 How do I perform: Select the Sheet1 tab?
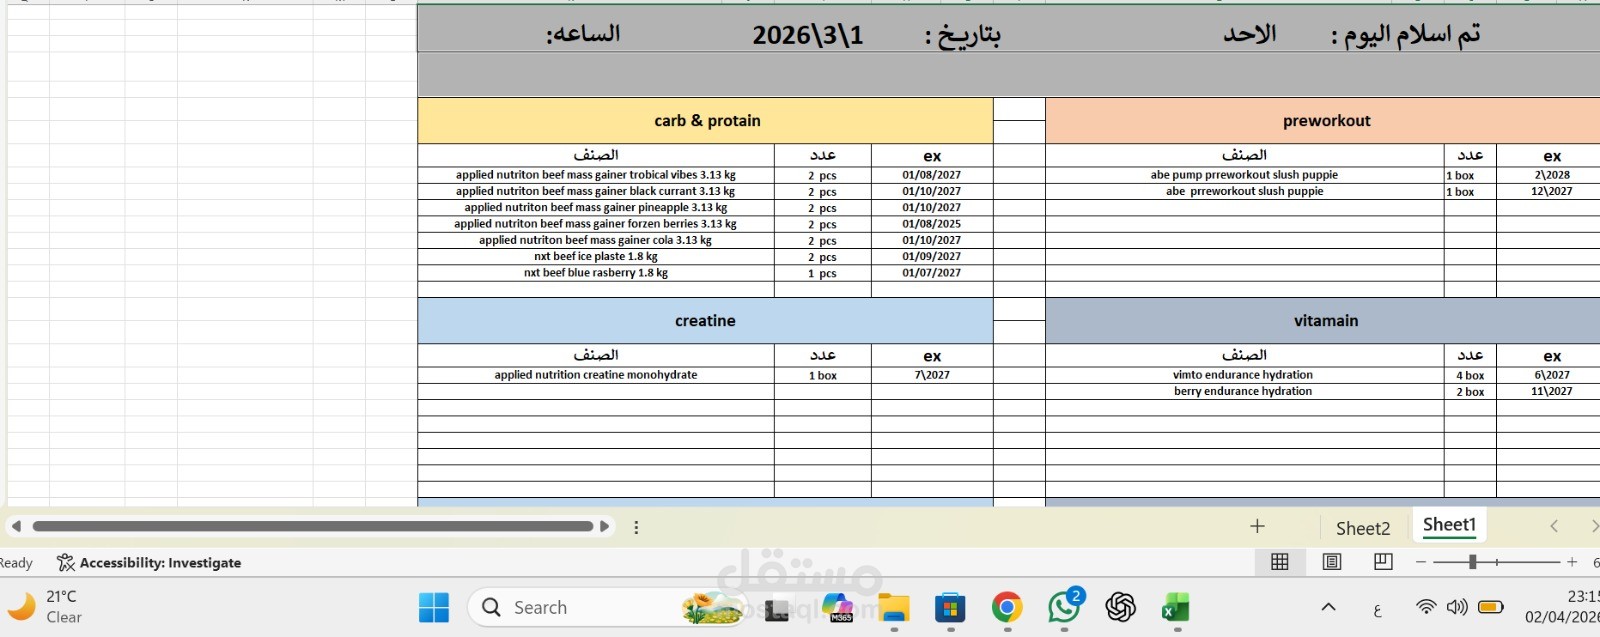click(1449, 525)
